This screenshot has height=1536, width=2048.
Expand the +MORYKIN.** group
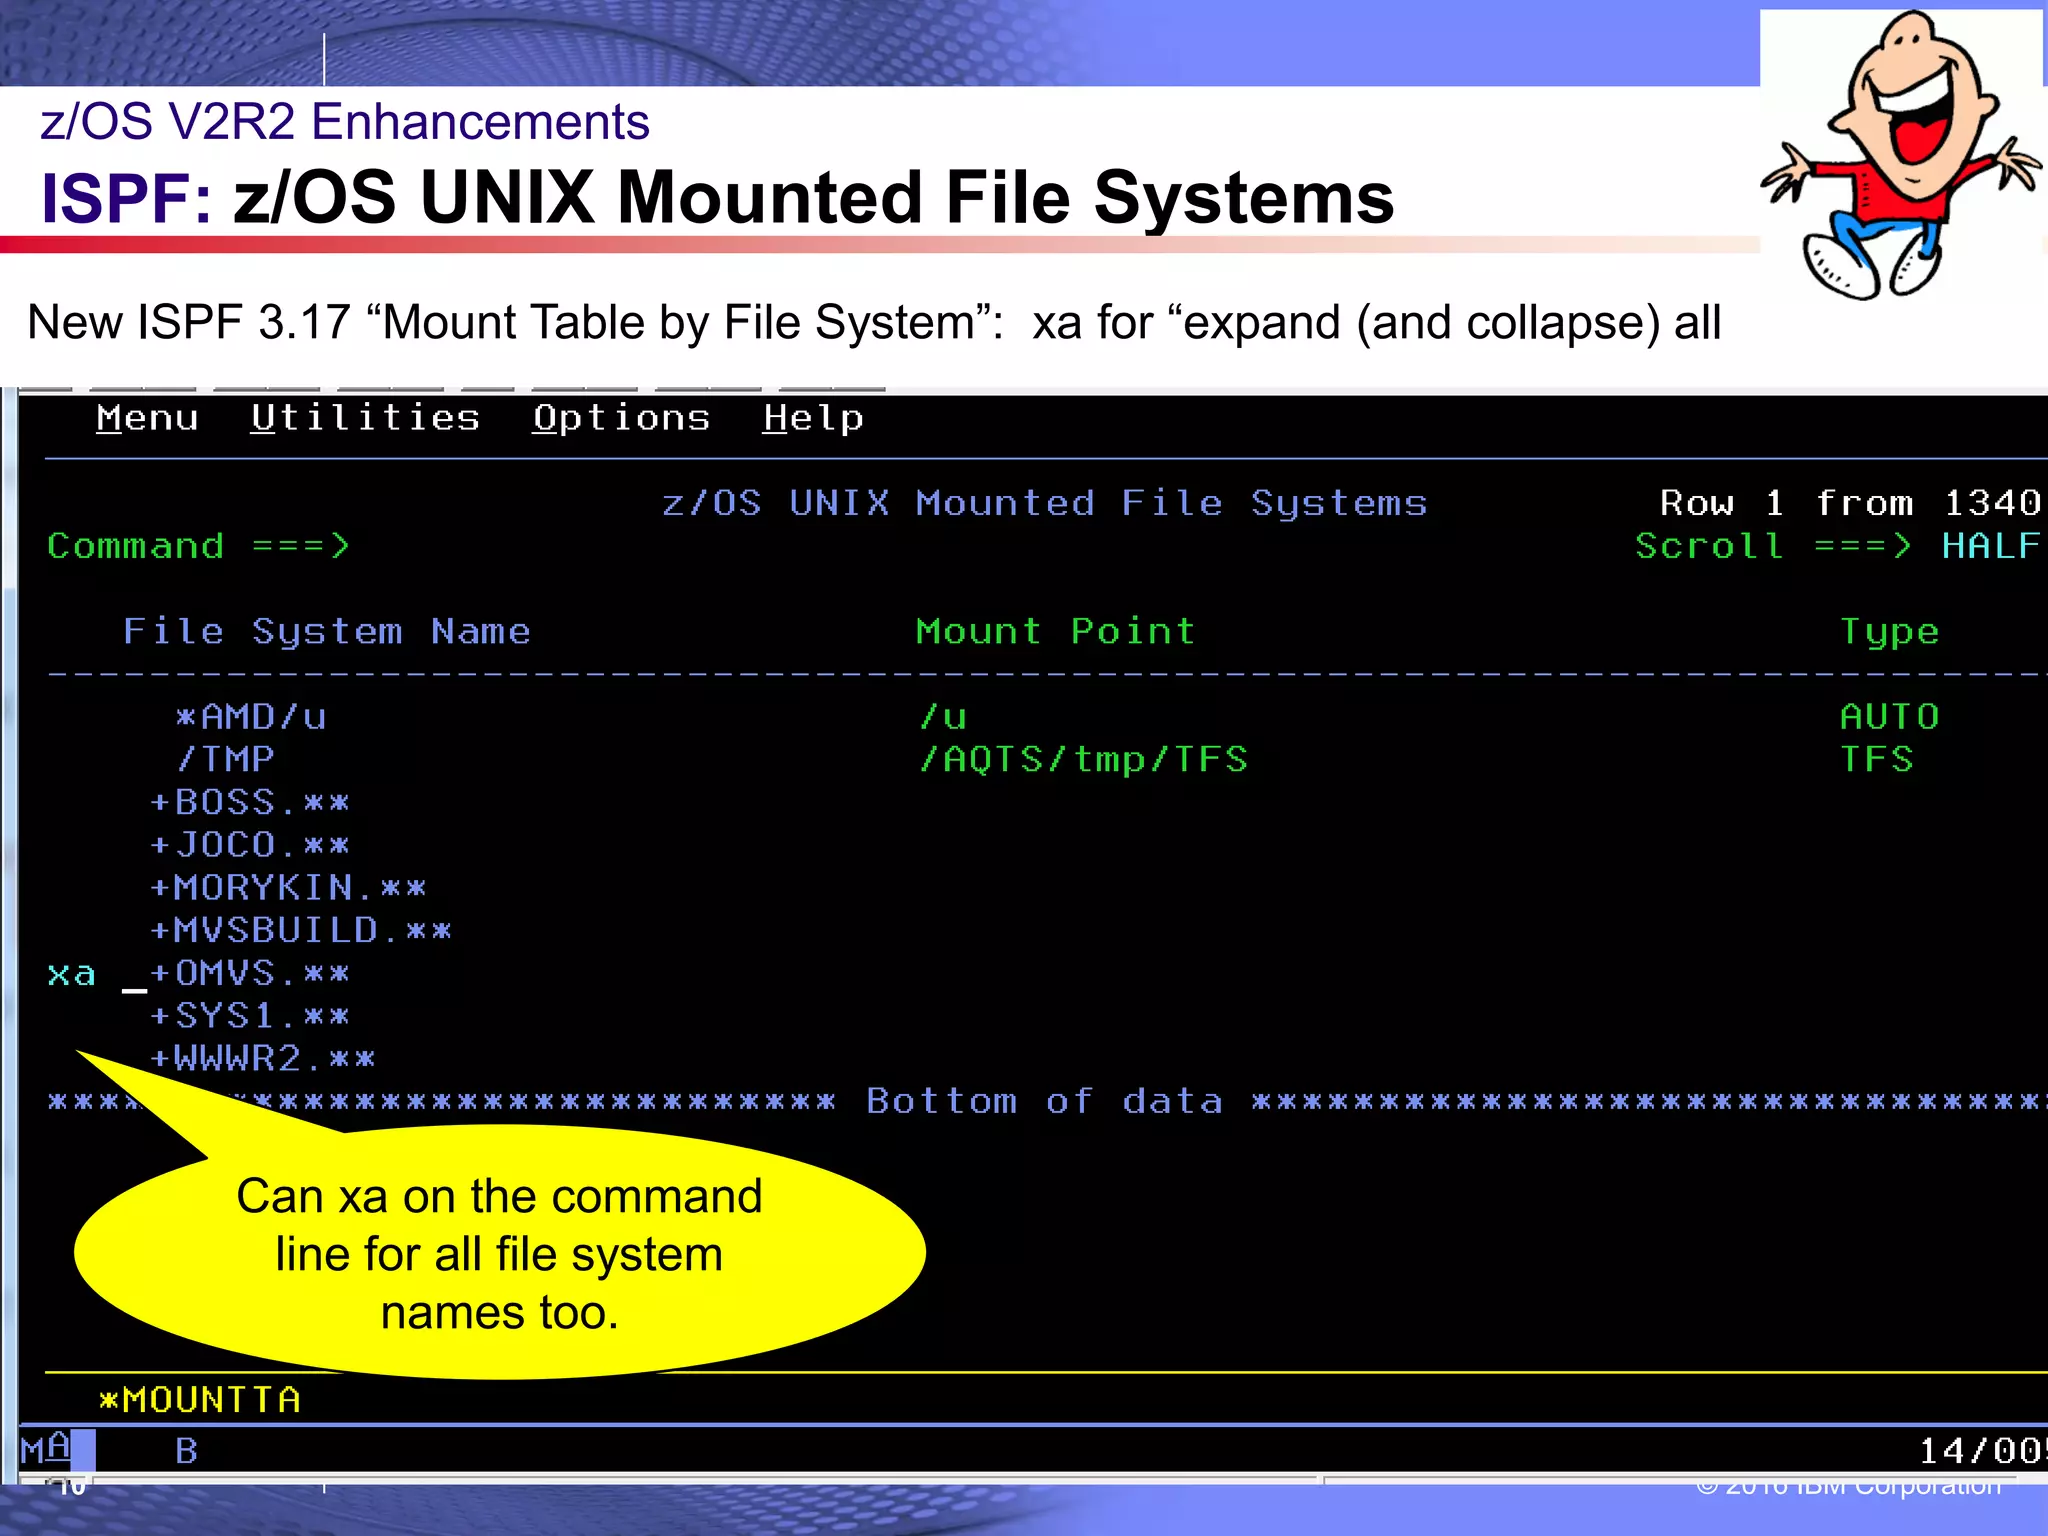click(288, 888)
